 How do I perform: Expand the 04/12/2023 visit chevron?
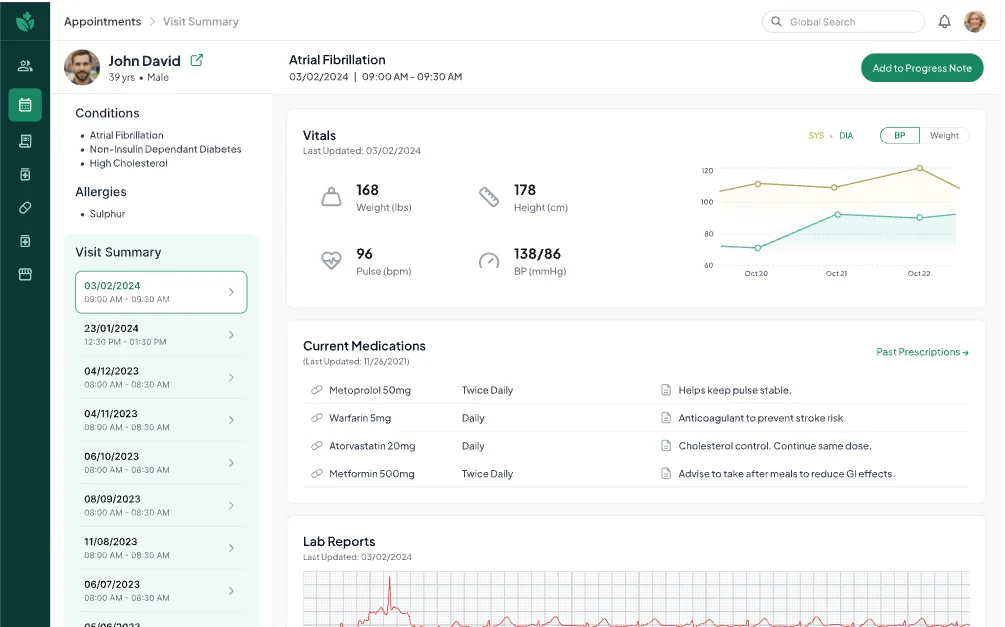231,378
